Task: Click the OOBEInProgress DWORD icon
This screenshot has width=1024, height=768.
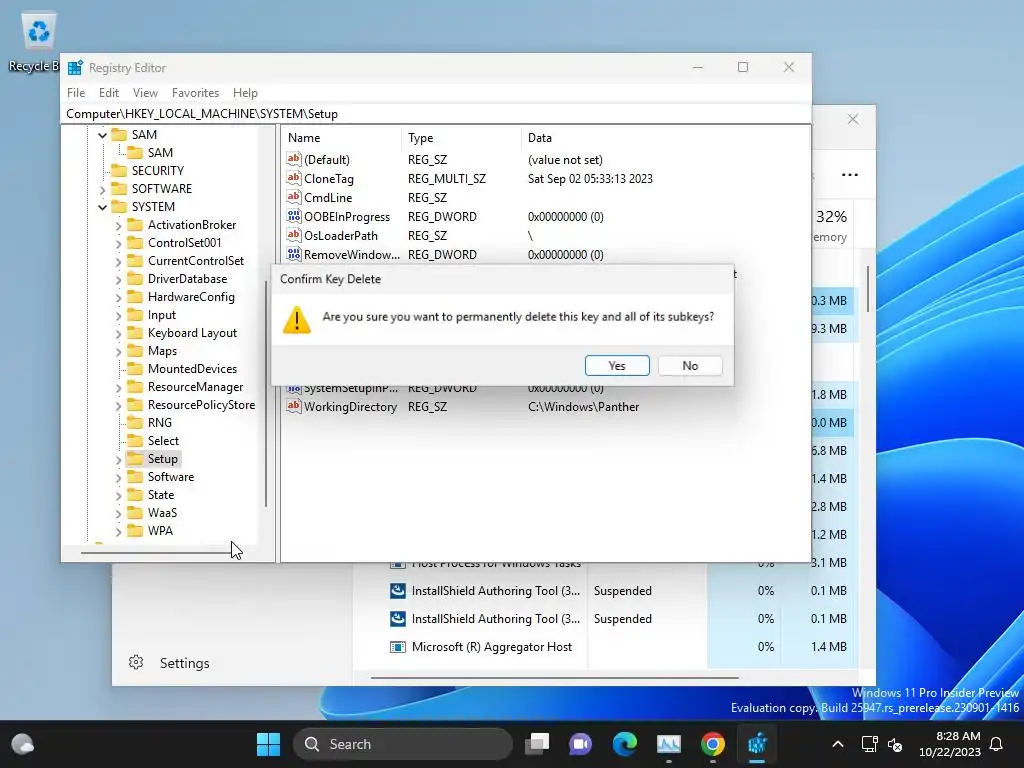Action: pyautogui.click(x=294, y=216)
